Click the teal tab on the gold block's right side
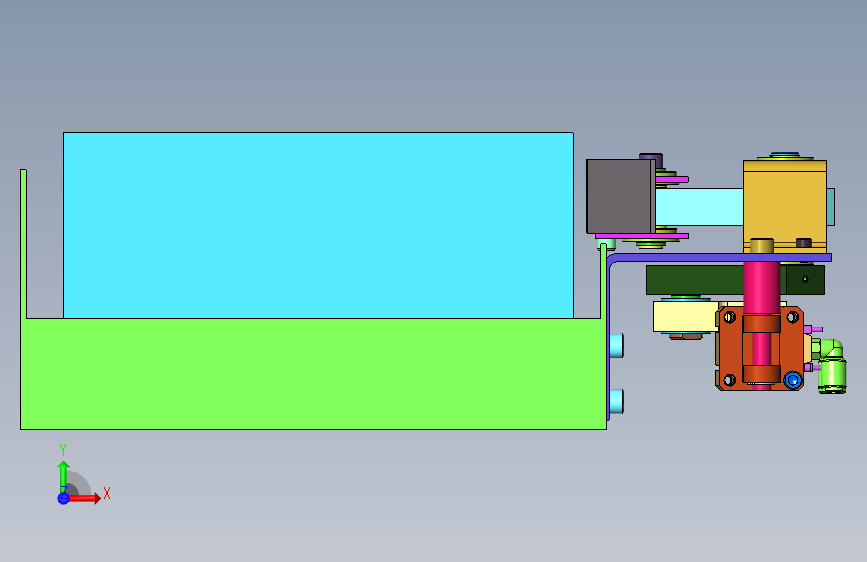Viewport: 867px width, 562px height. pyautogui.click(x=831, y=207)
